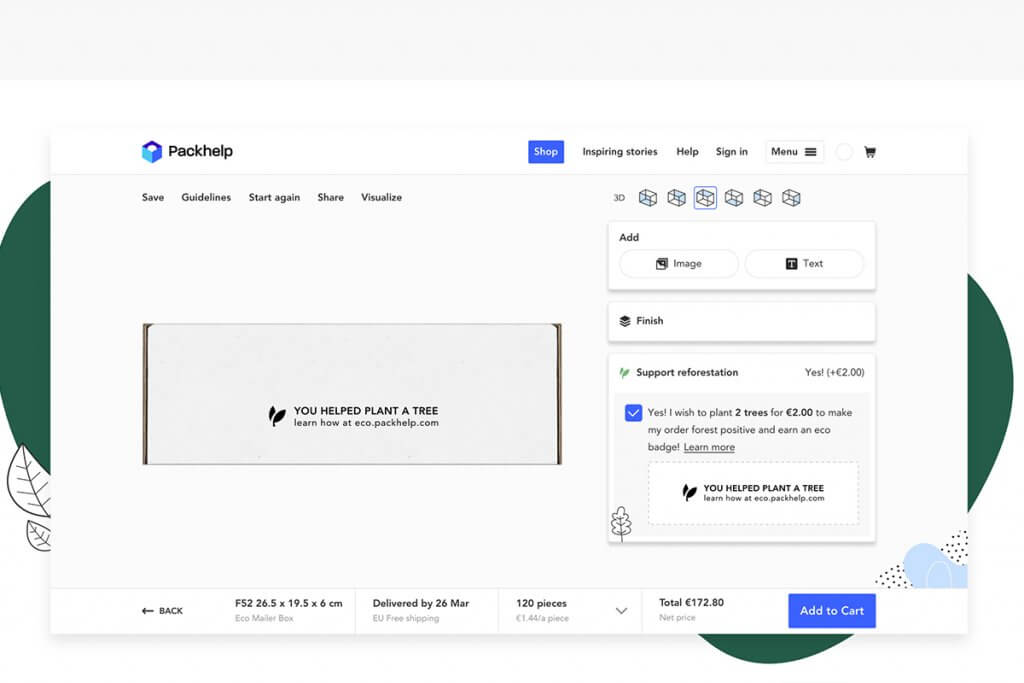Uncheck the plant 2 trees checkbox
The height and width of the screenshot is (683, 1024).
click(633, 413)
